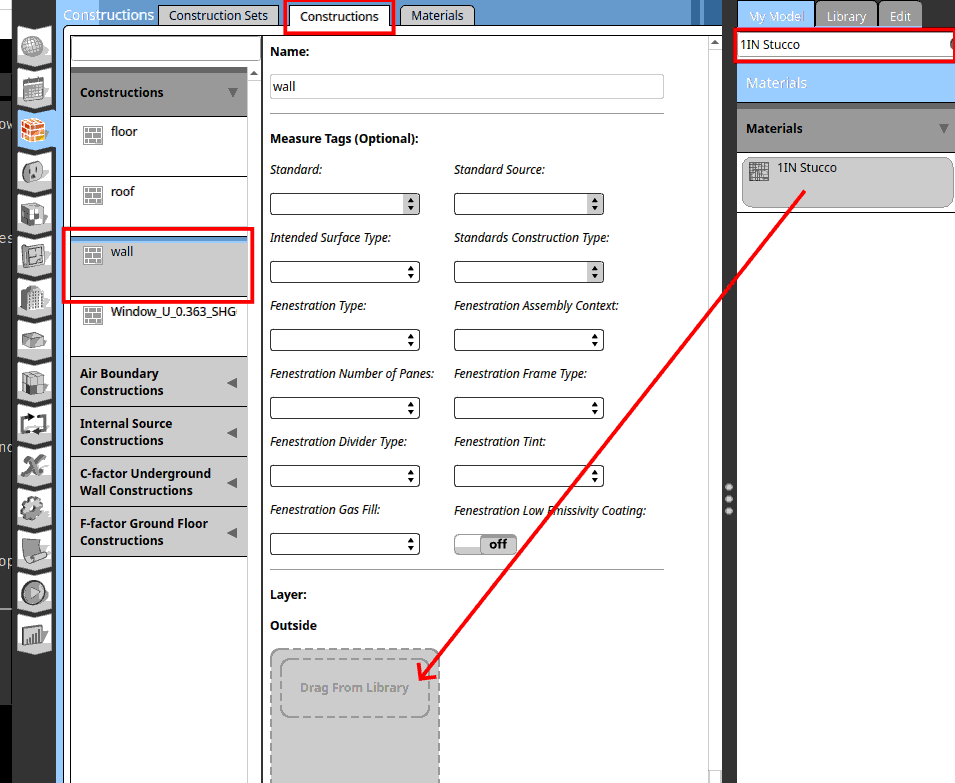
Task: Open the Results Summary chart icon
Action: pyautogui.click(x=34, y=634)
